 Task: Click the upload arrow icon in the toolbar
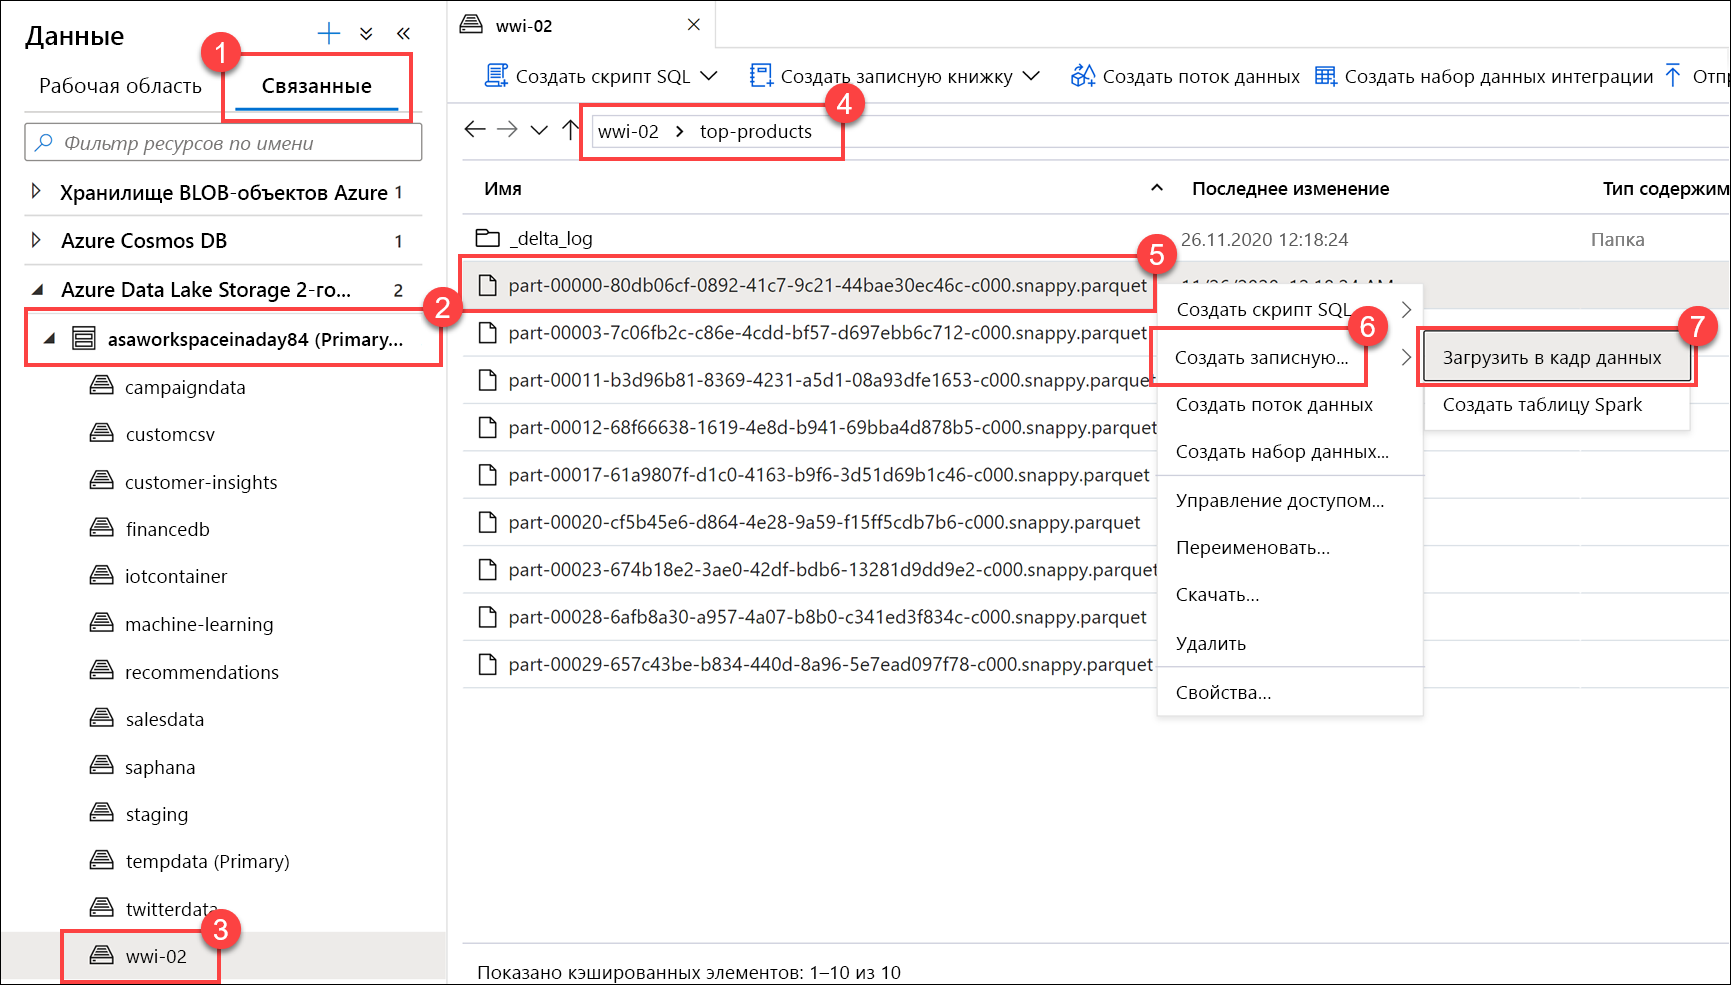(1673, 75)
